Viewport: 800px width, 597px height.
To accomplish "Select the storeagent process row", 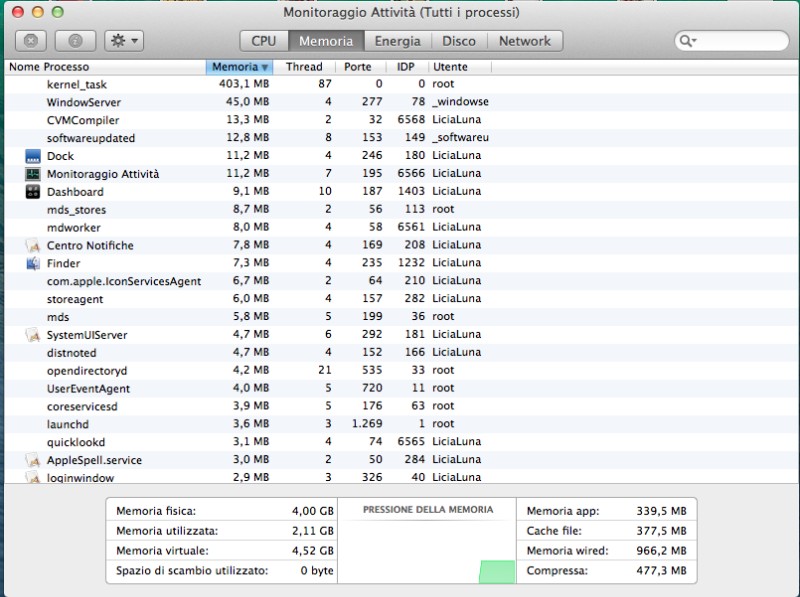I will pos(402,298).
